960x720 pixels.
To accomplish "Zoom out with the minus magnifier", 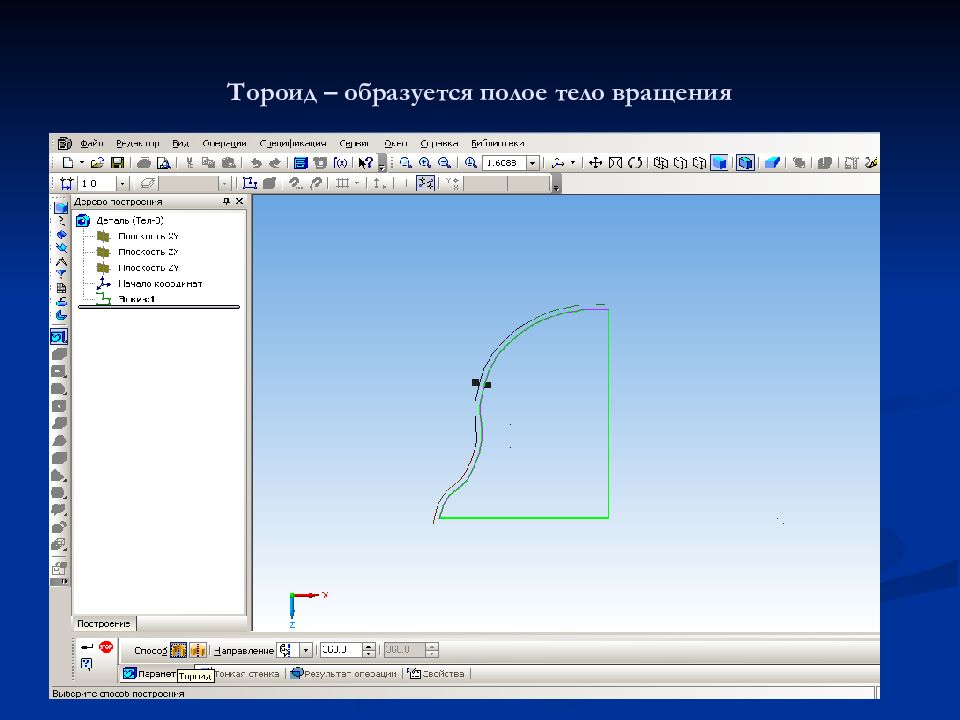I will 444,163.
